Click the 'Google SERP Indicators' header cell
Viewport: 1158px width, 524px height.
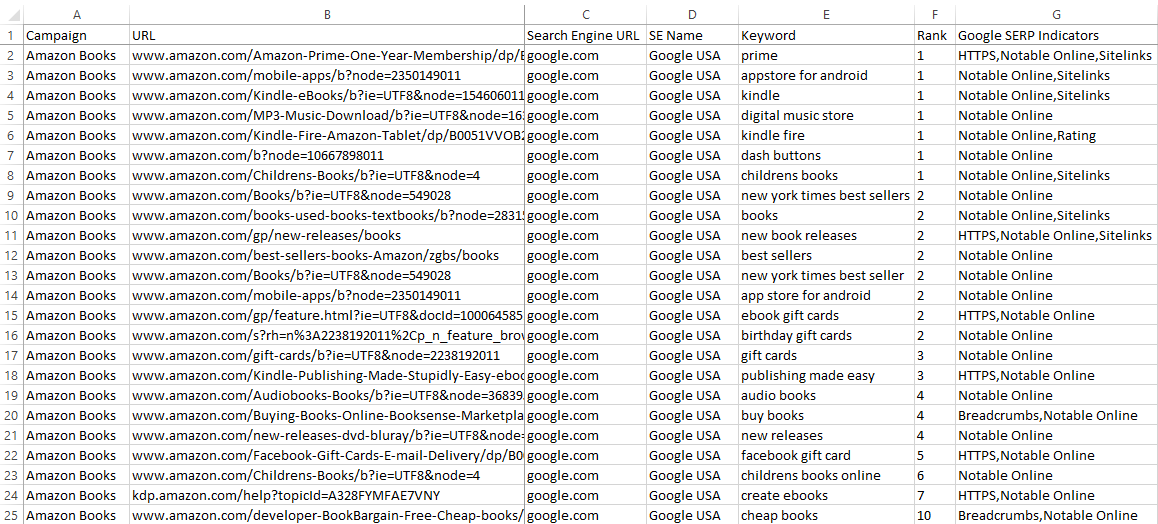1056,35
